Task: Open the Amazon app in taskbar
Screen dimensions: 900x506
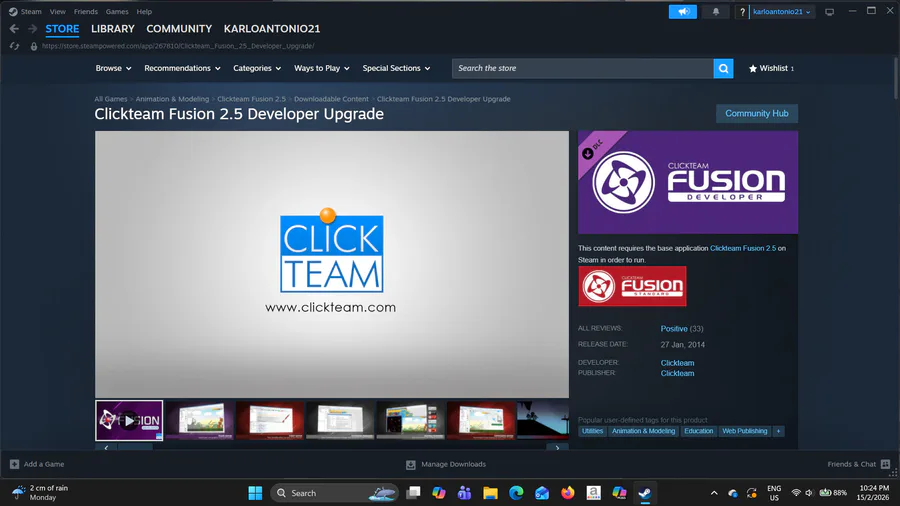Action: pos(593,493)
